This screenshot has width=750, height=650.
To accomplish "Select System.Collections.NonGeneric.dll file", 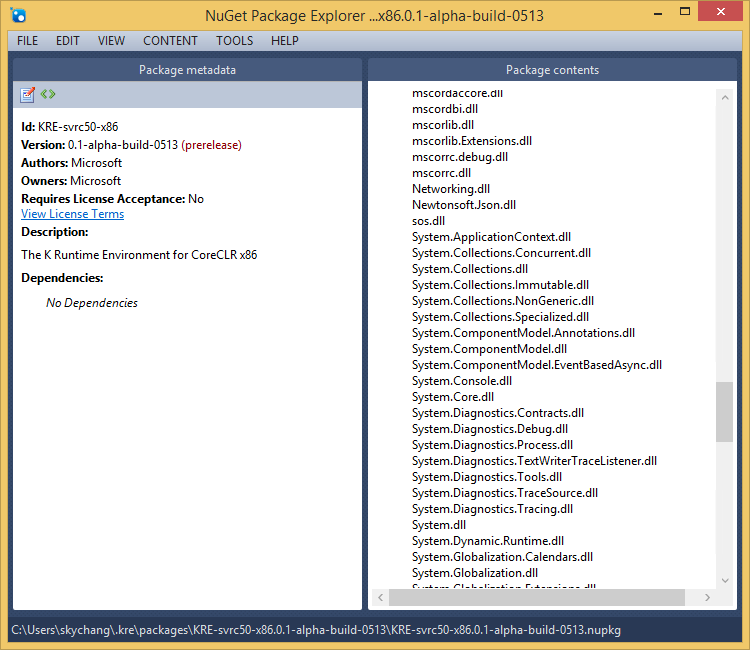I will 503,301.
